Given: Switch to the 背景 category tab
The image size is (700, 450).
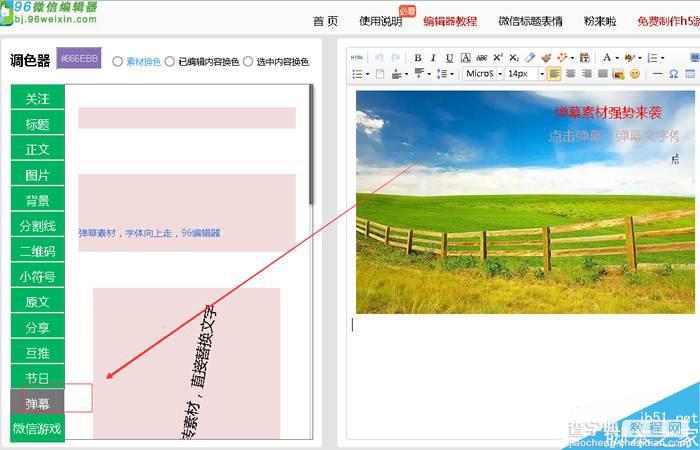Looking at the screenshot, I should coord(38,200).
